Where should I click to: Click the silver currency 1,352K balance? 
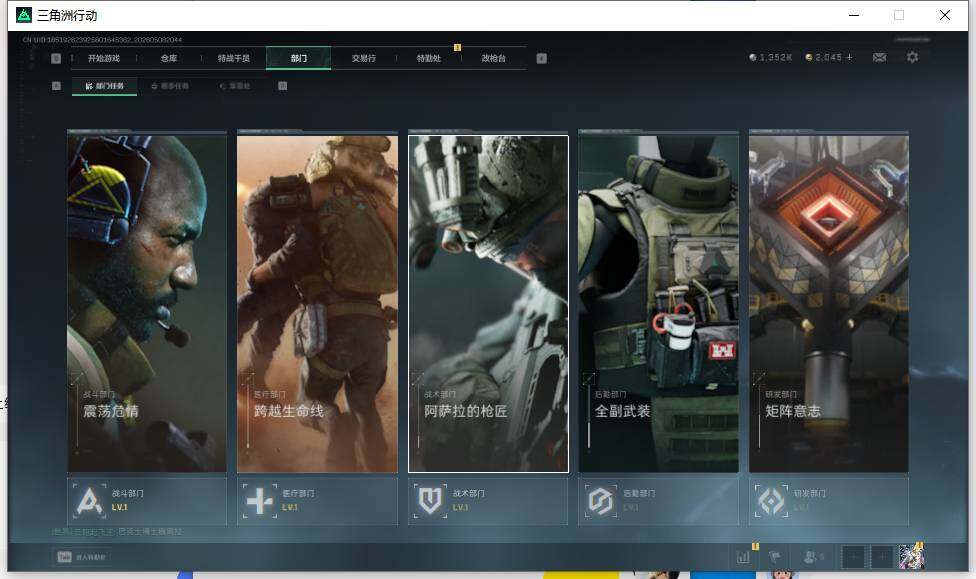(x=771, y=57)
